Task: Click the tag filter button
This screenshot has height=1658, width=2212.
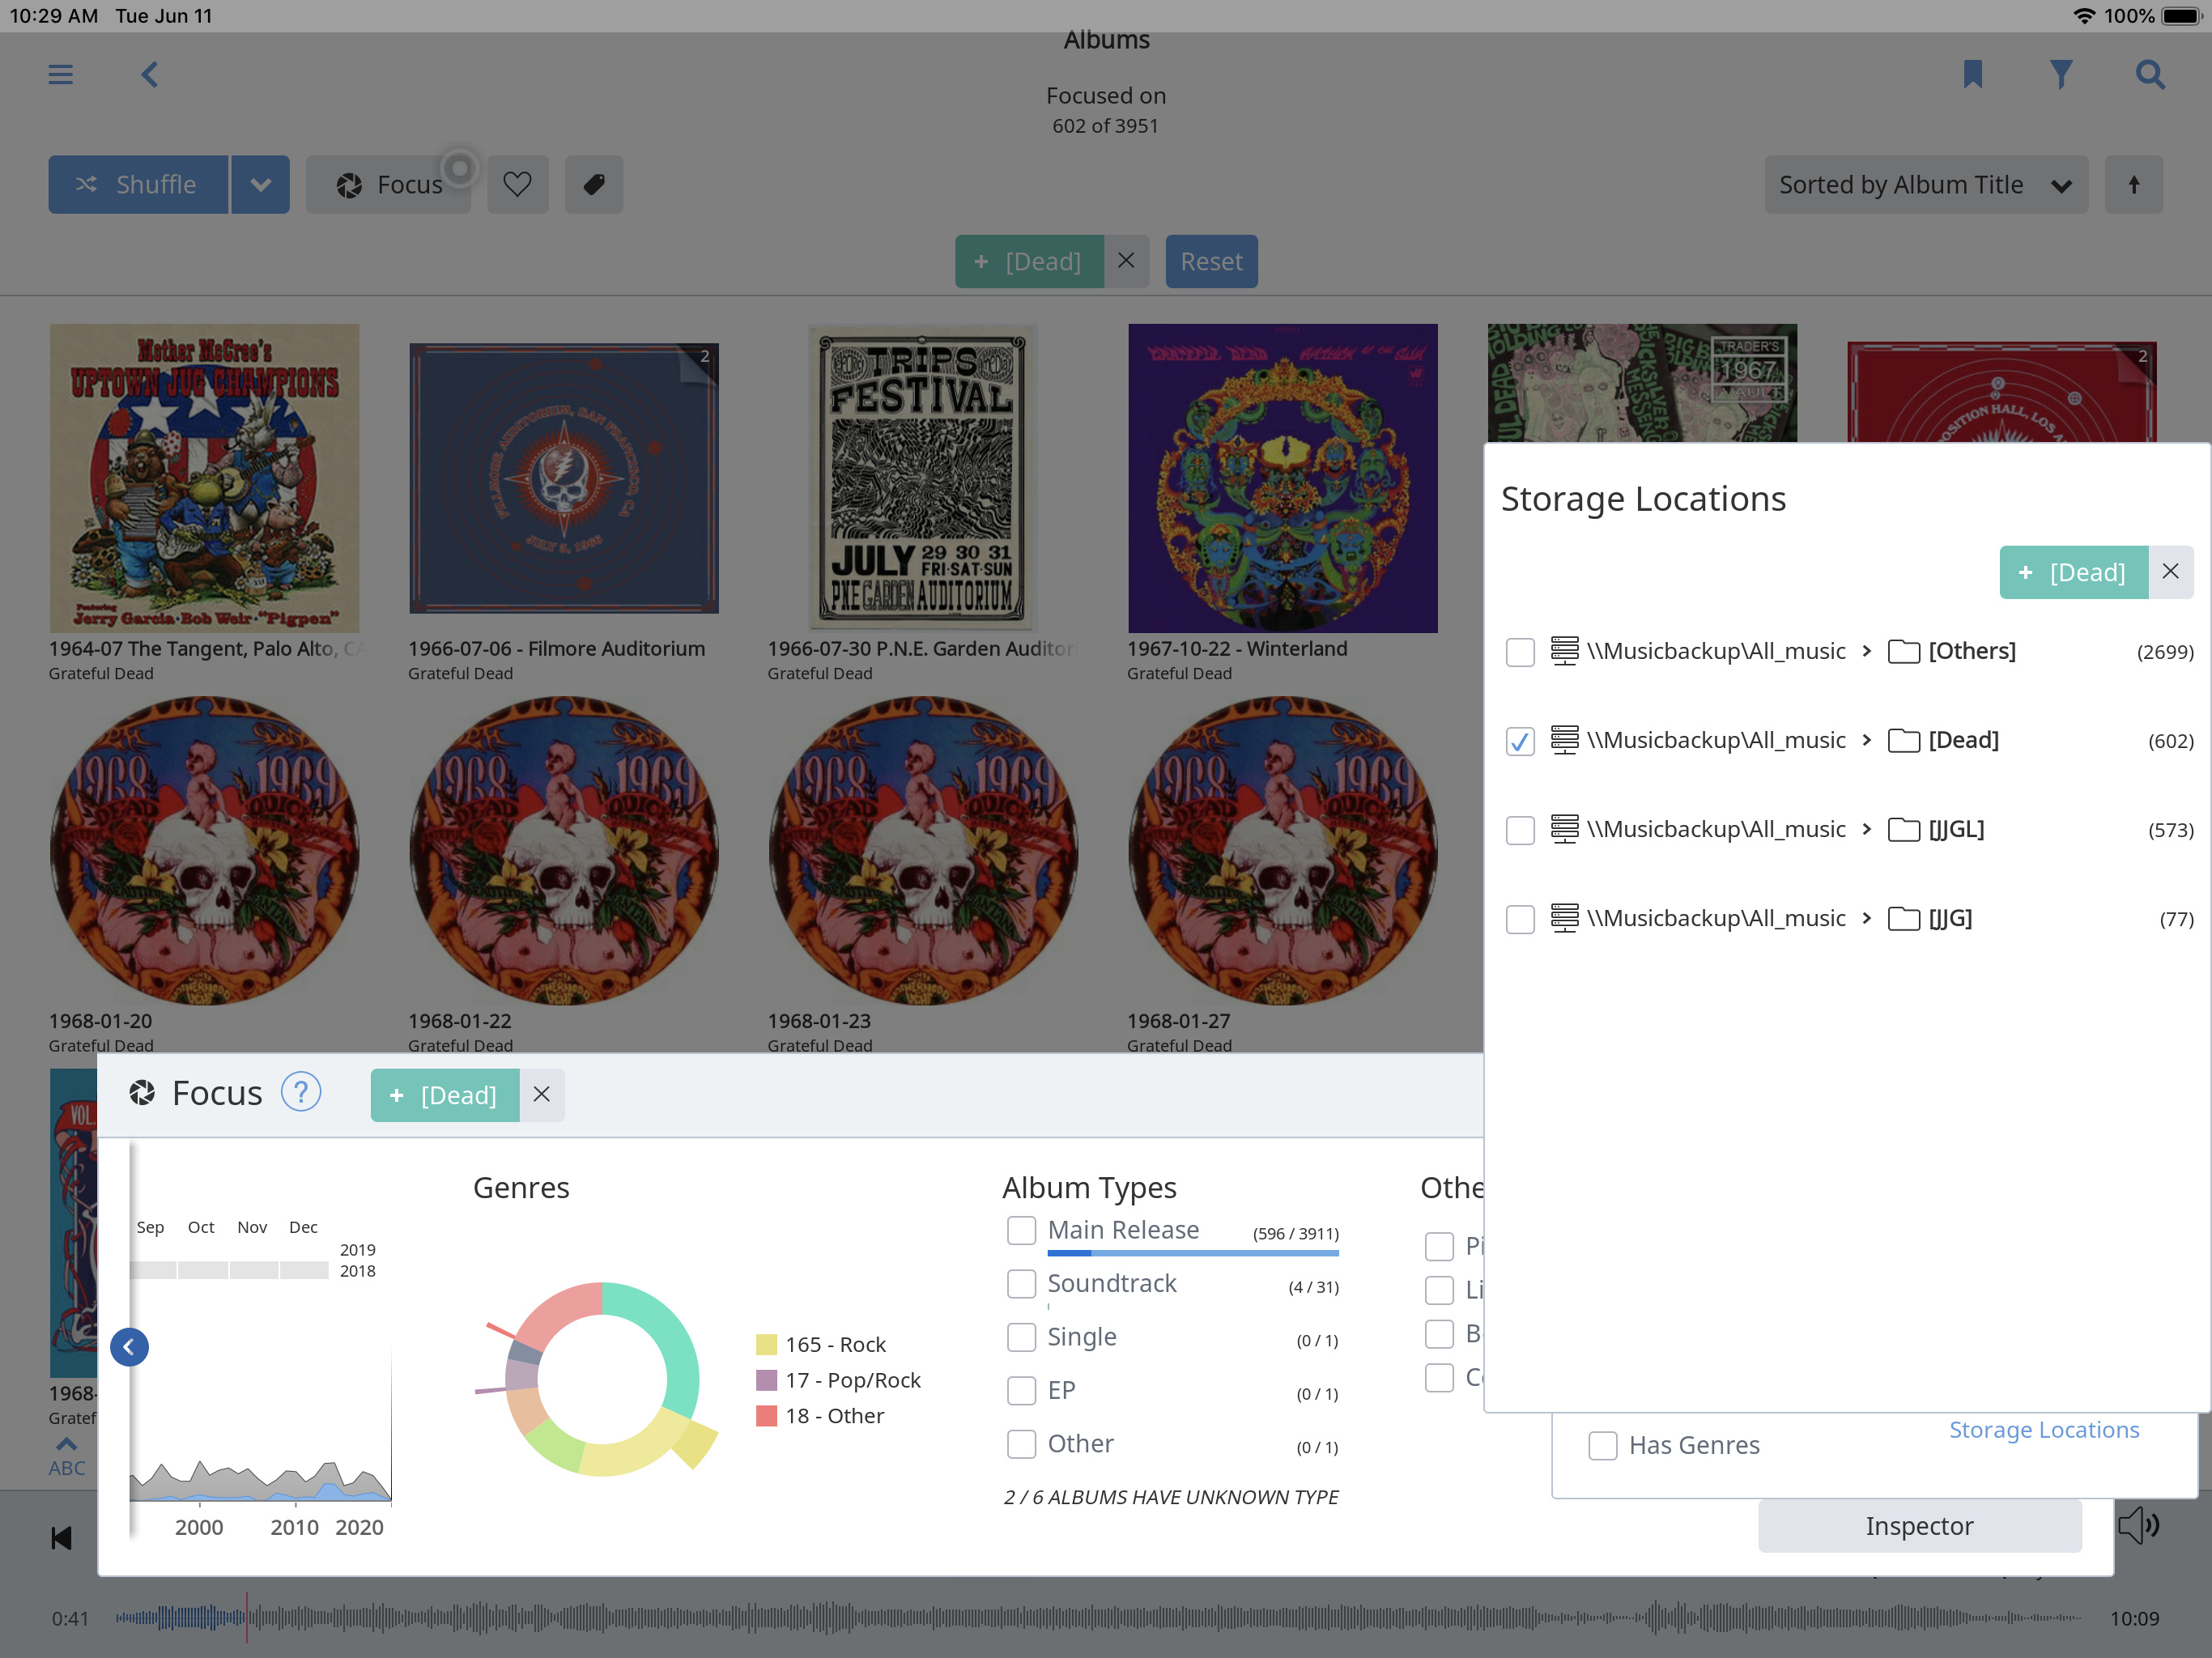Action: pos(594,184)
